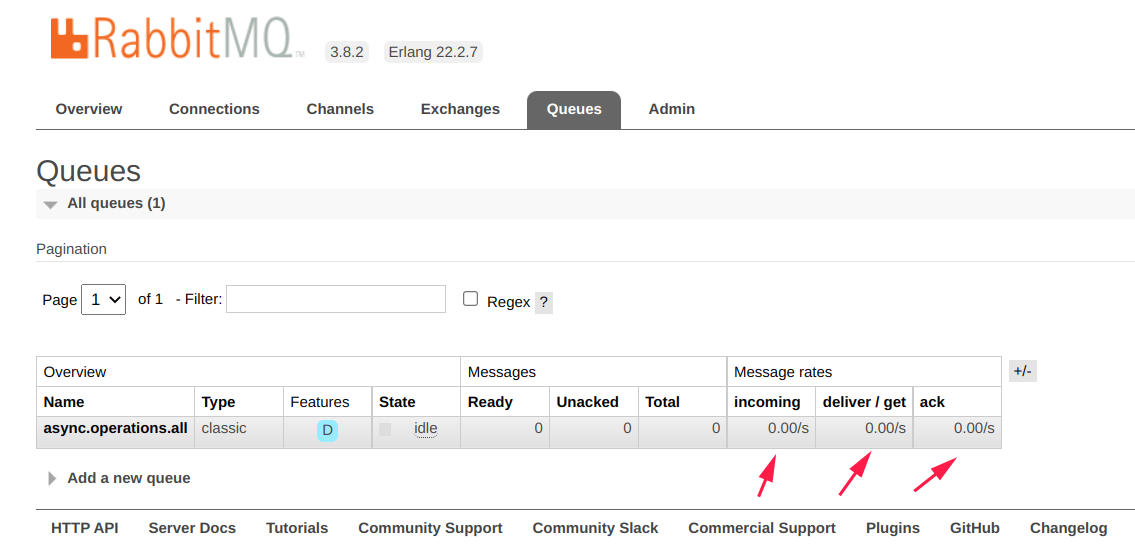The image size is (1135, 558).
Task: Click the Regex help question mark
Action: pos(544,302)
